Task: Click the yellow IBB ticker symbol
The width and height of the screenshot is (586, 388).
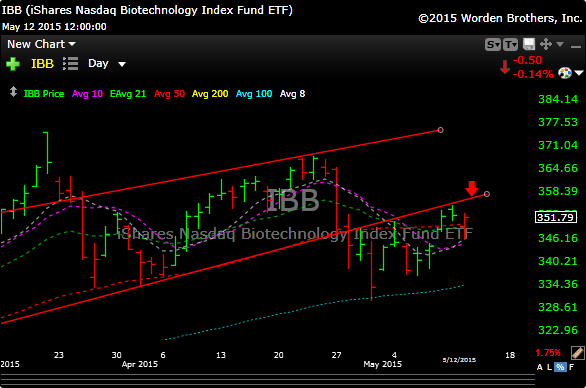Action: click(x=42, y=64)
